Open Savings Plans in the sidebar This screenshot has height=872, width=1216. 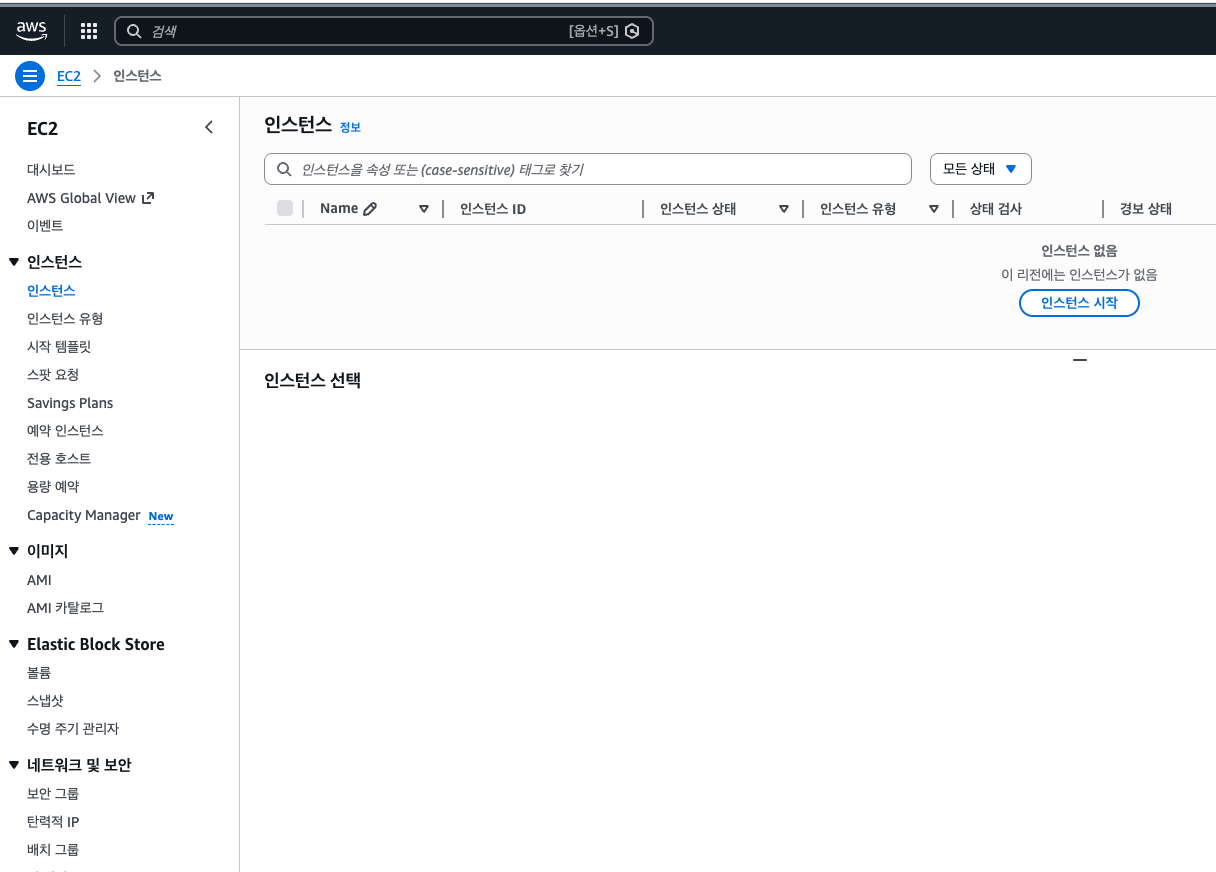(70, 403)
